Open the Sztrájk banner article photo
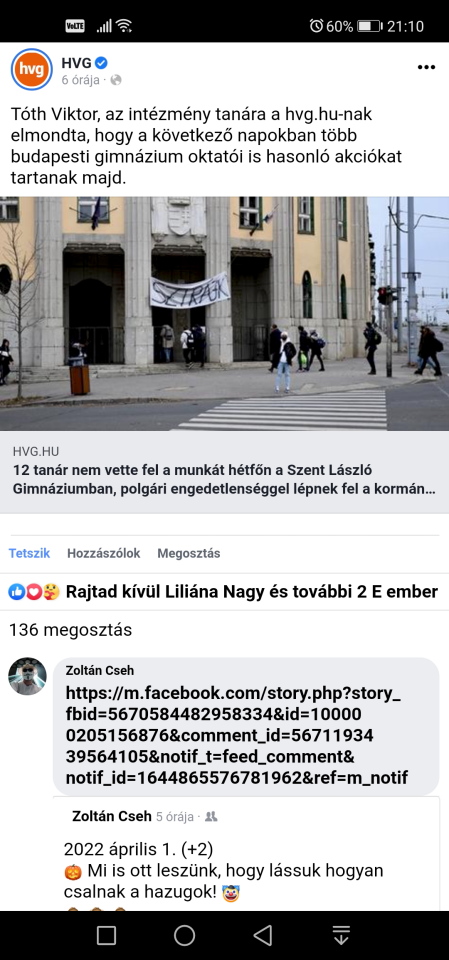The width and height of the screenshot is (449, 960). pos(224,313)
